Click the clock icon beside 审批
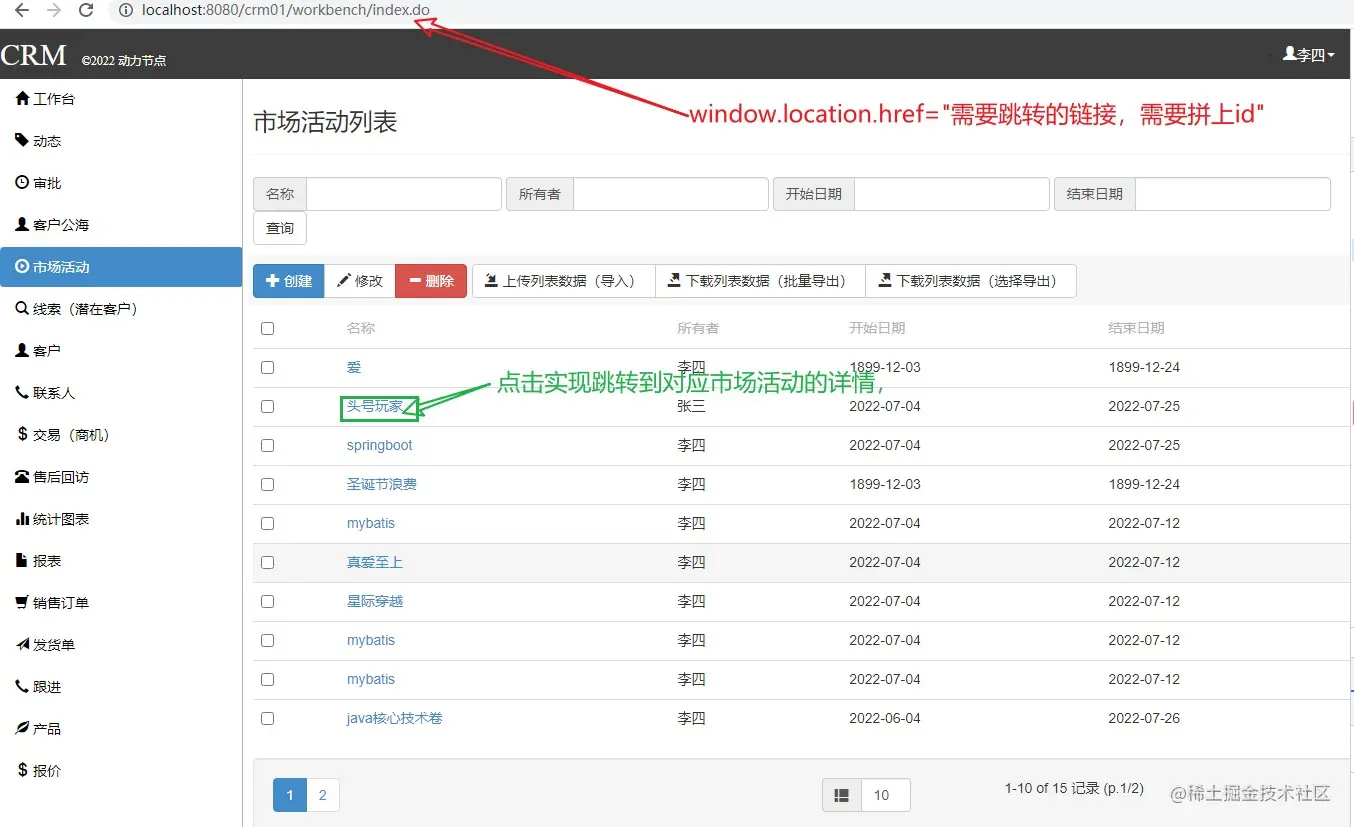 22,182
